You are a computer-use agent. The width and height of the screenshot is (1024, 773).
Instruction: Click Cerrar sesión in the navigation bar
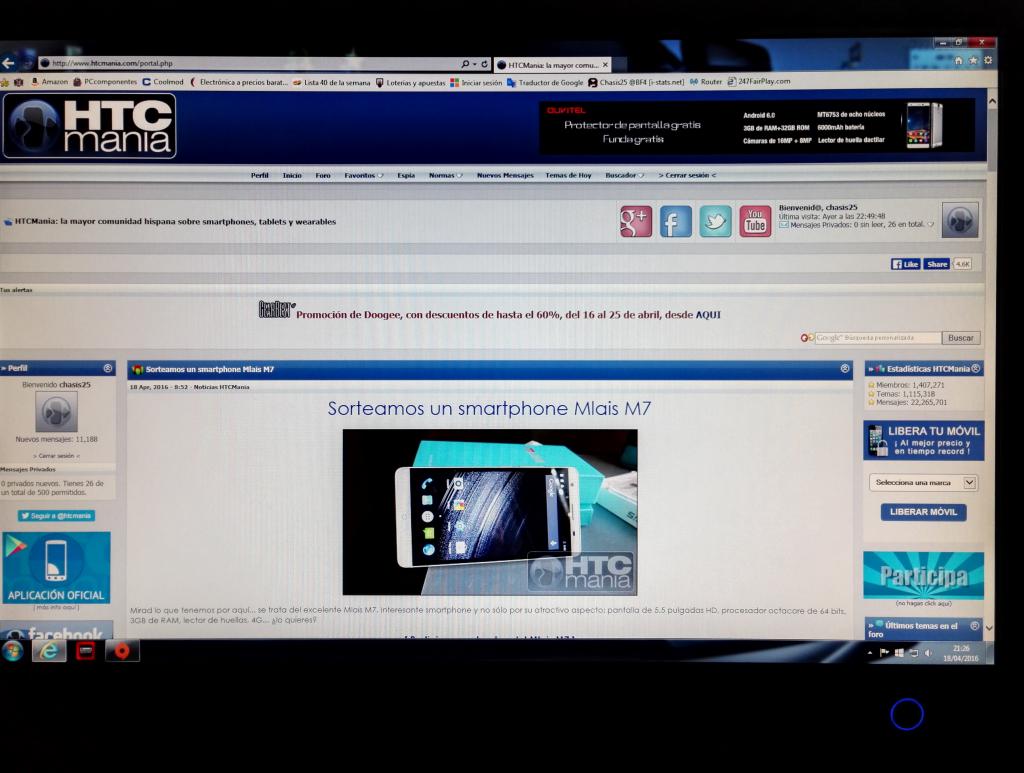687,175
